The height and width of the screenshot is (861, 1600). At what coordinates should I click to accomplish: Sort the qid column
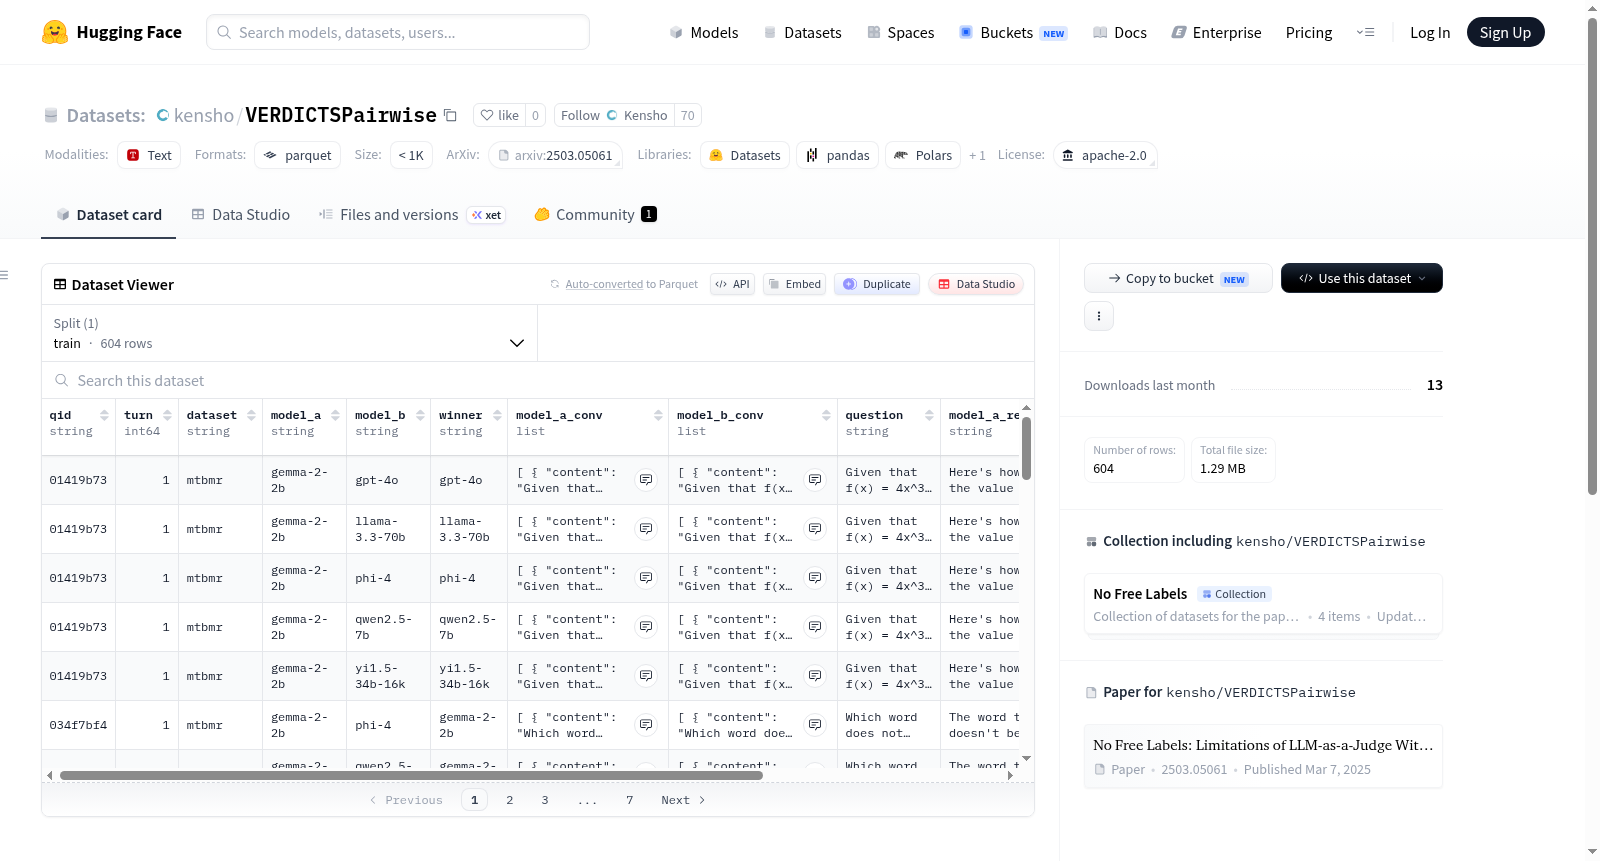pos(104,415)
